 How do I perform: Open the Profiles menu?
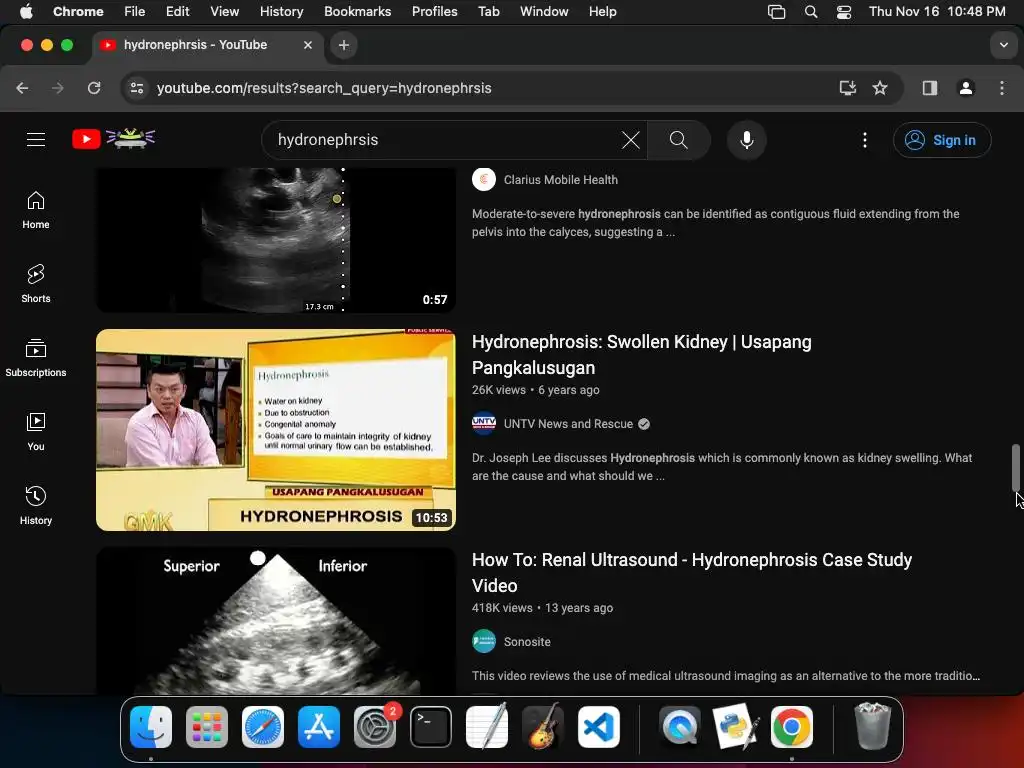click(434, 12)
